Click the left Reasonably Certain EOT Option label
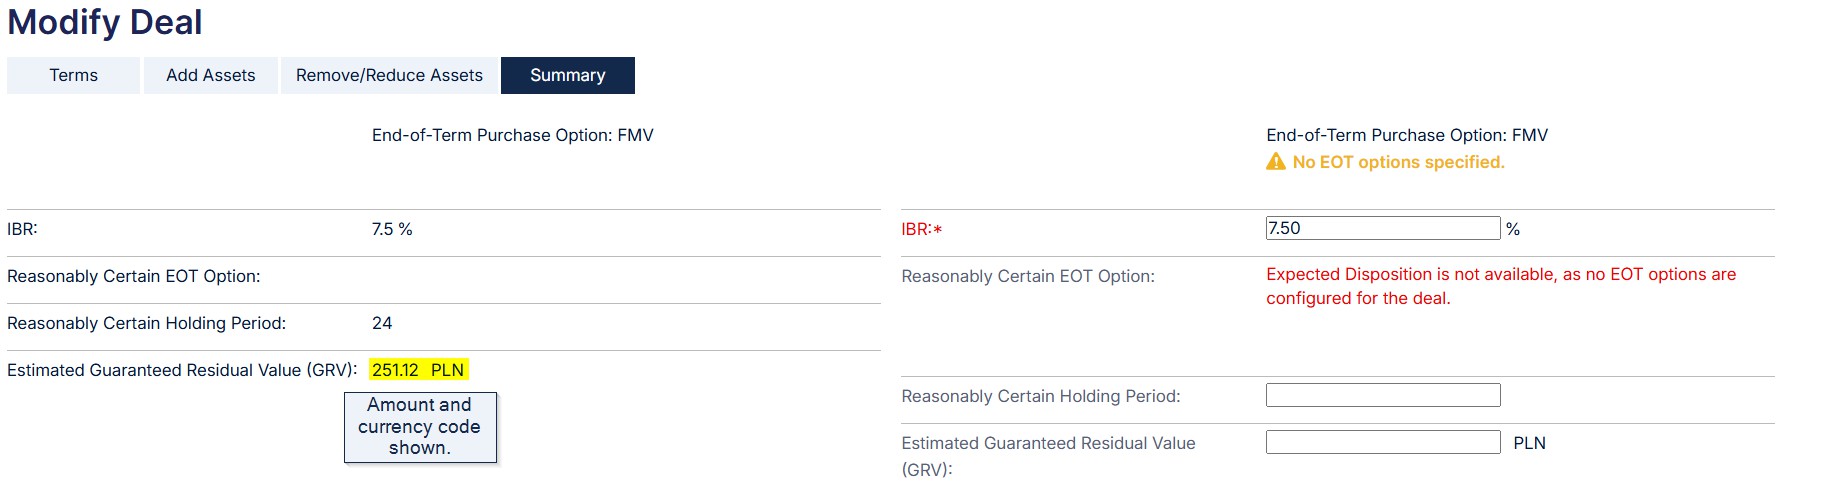Screen dimensions: 1839x498 point(134,276)
